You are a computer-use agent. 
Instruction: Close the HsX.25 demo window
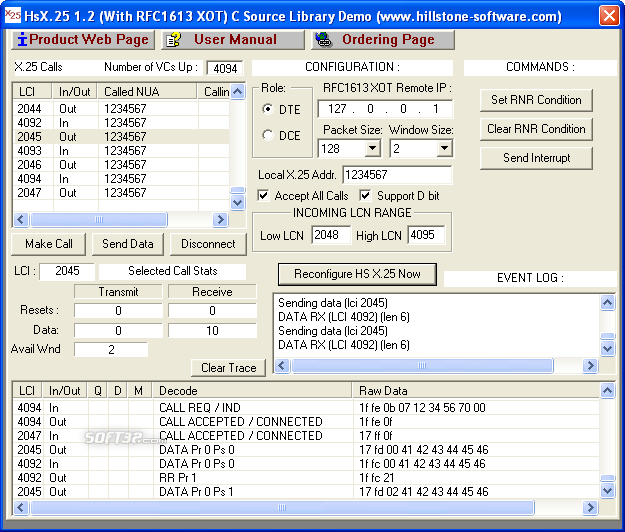[609, 16]
